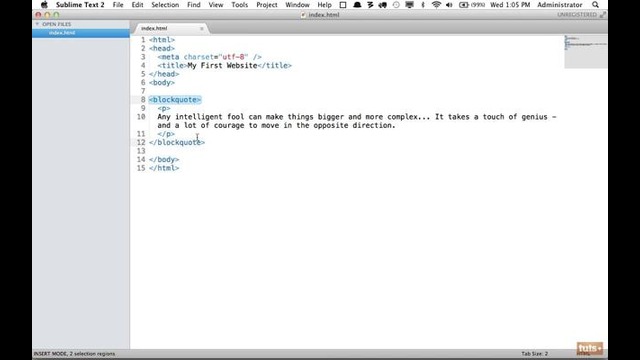This screenshot has width=640, height=360.
Task: Open the display monitor icon in menu bar
Action: (409, 5)
